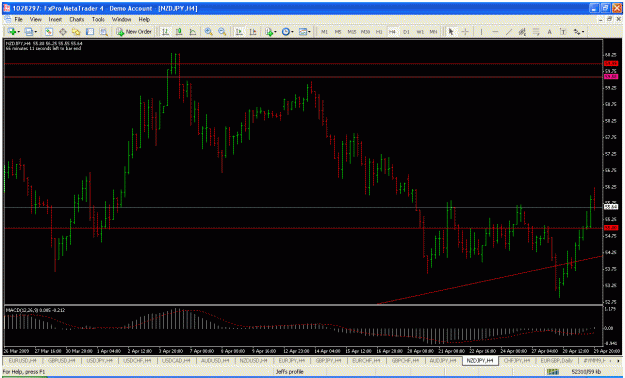
Task: Select the Equidistant Channel tool
Action: [x=523, y=32]
